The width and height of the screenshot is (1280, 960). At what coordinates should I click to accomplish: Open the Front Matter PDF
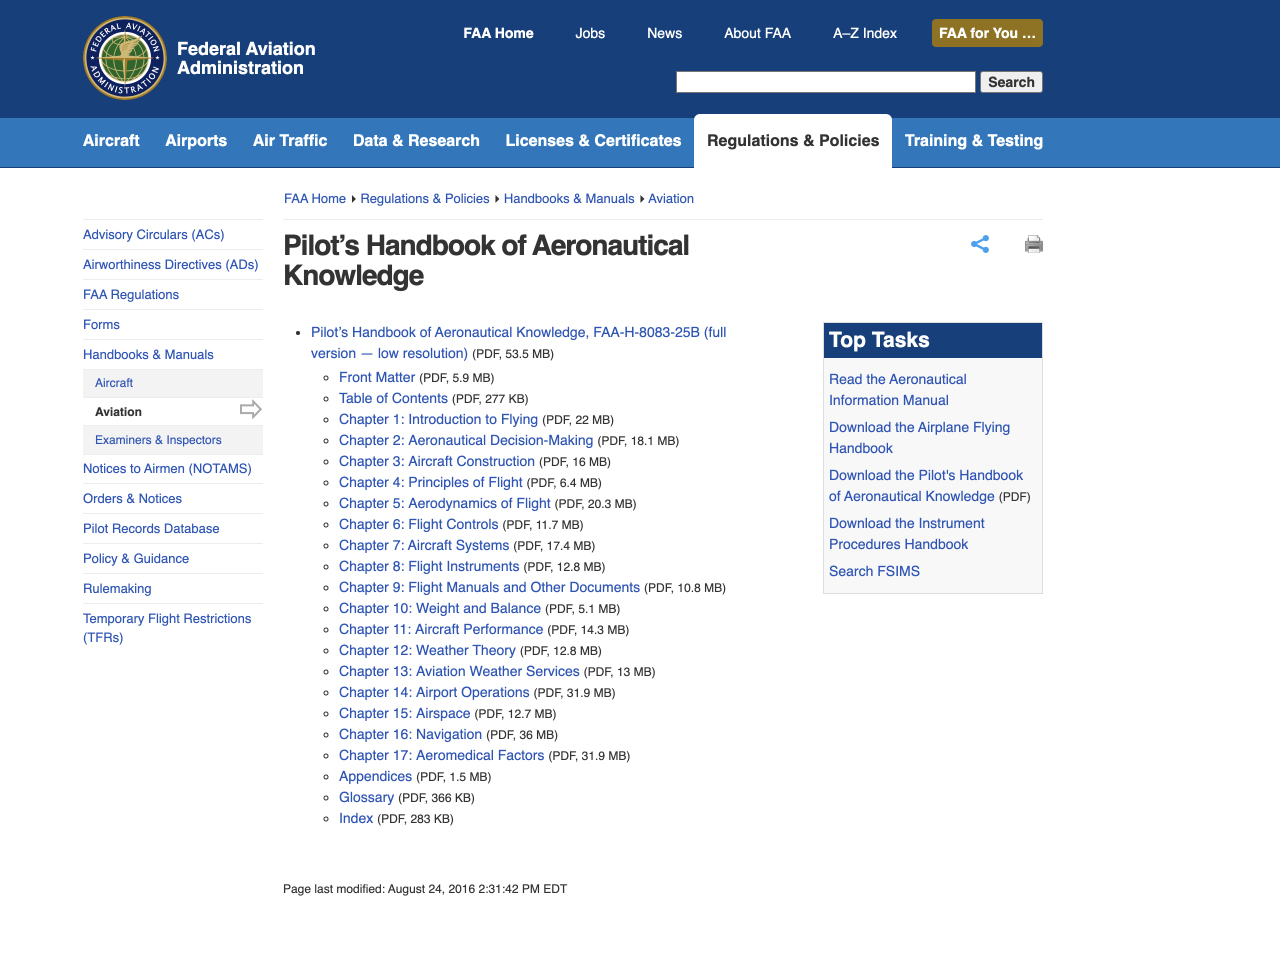(377, 377)
